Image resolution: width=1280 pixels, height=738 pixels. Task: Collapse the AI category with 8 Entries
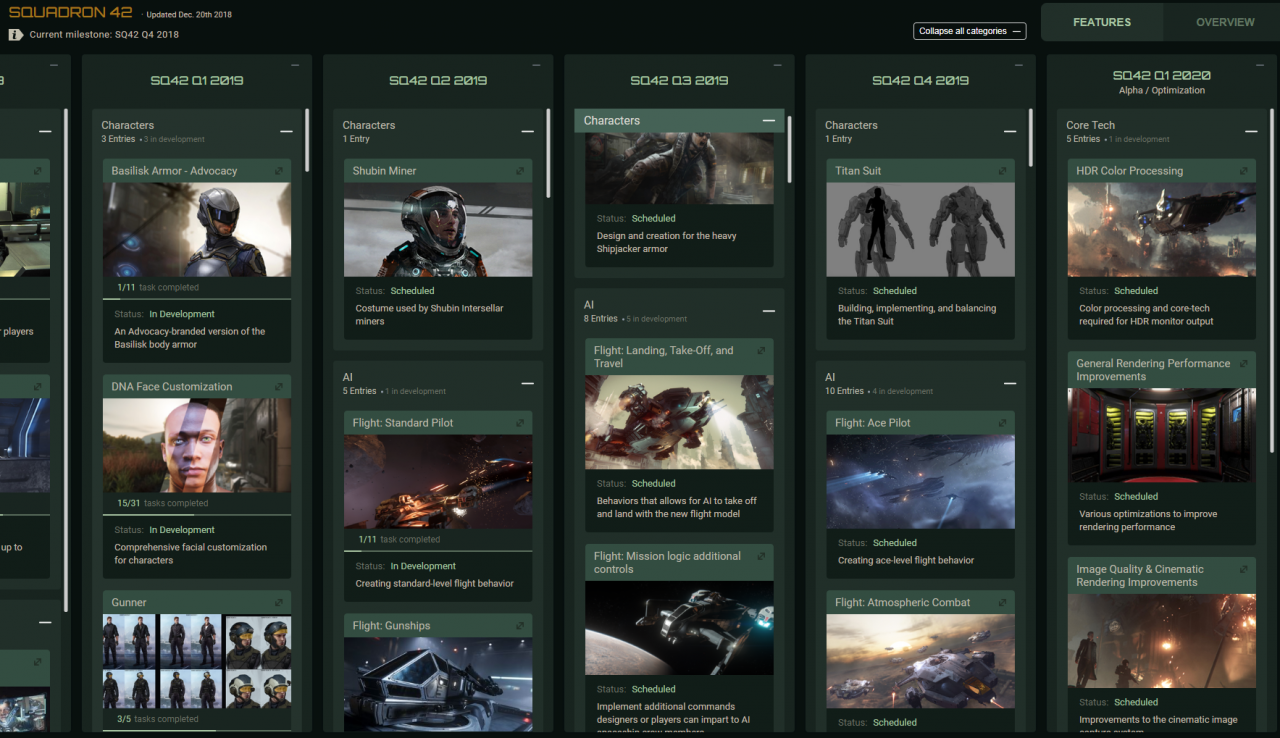click(x=769, y=312)
